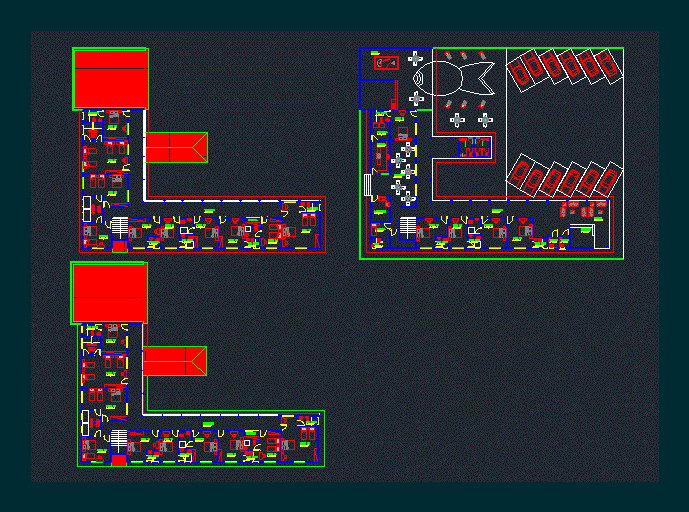689x512 pixels.
Task: Click the large red roof of top-left plan
Action: tap(110, 79)
